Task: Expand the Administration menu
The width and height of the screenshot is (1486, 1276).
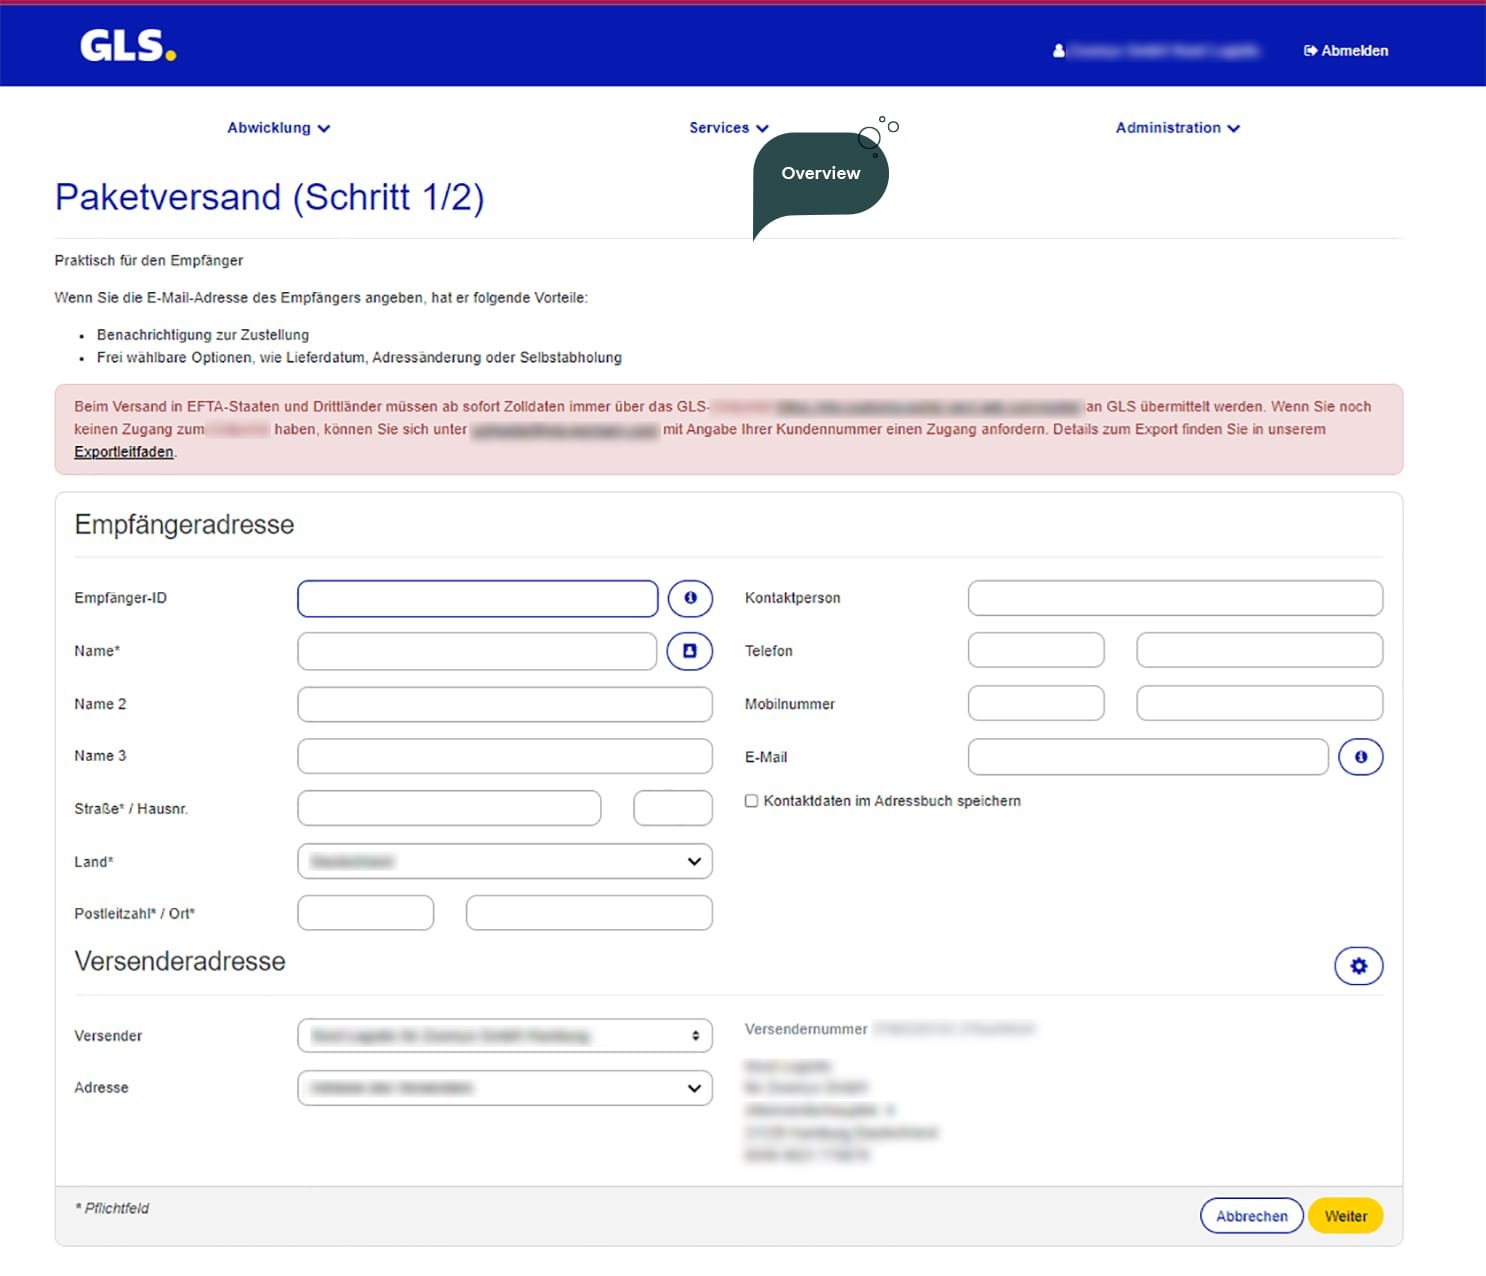Action: click(x=1177, y=128)
